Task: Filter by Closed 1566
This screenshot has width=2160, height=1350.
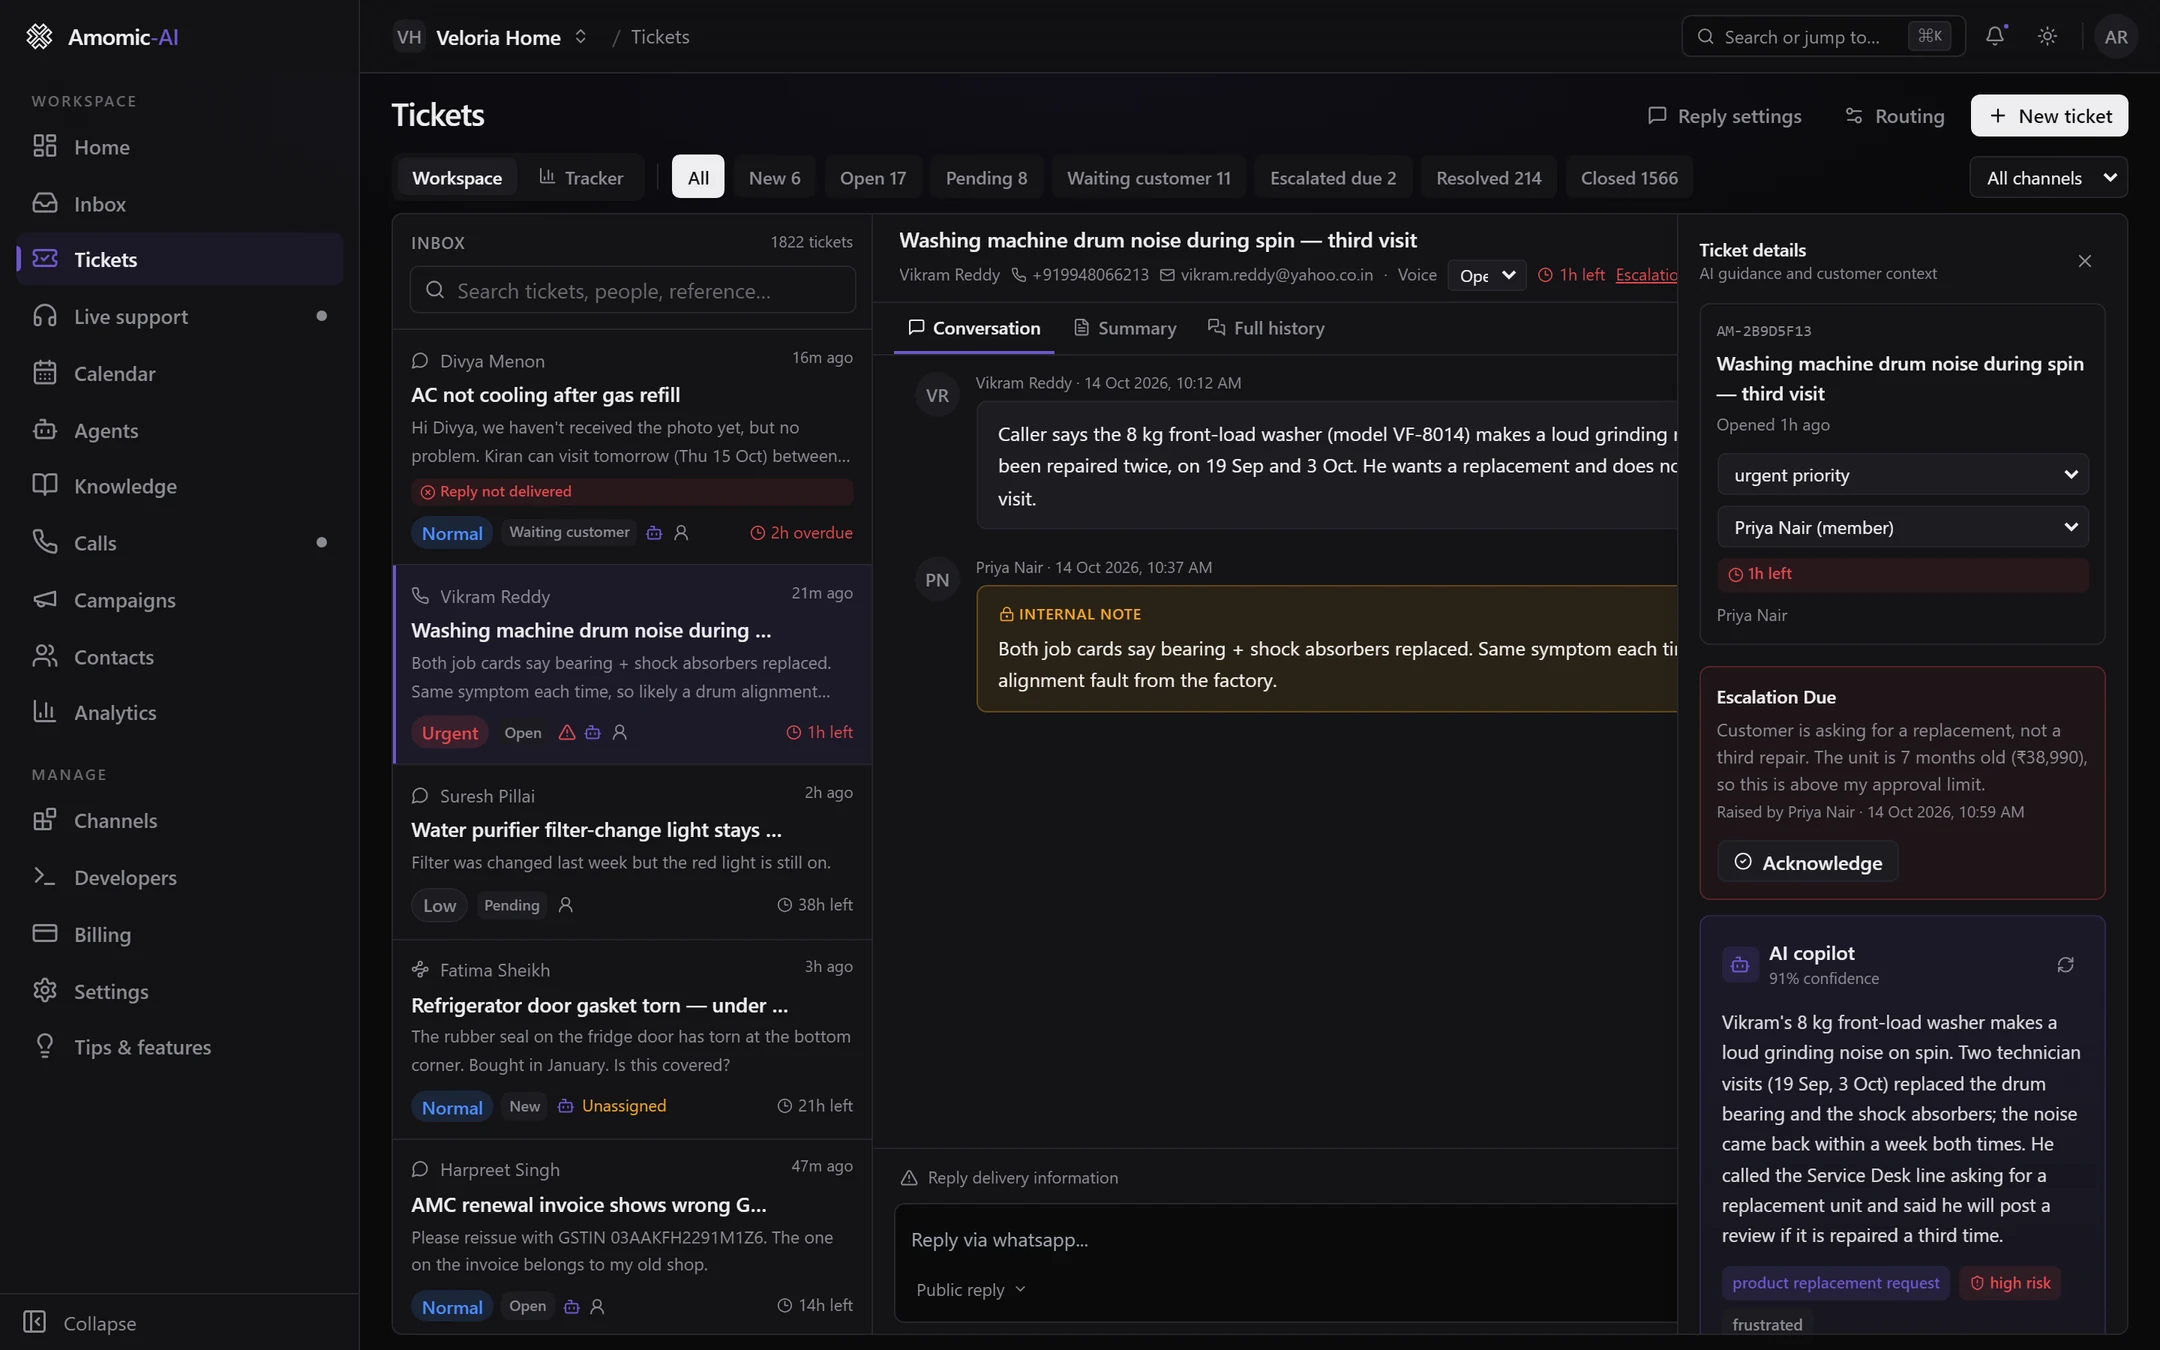Action: click(1629, 178)
